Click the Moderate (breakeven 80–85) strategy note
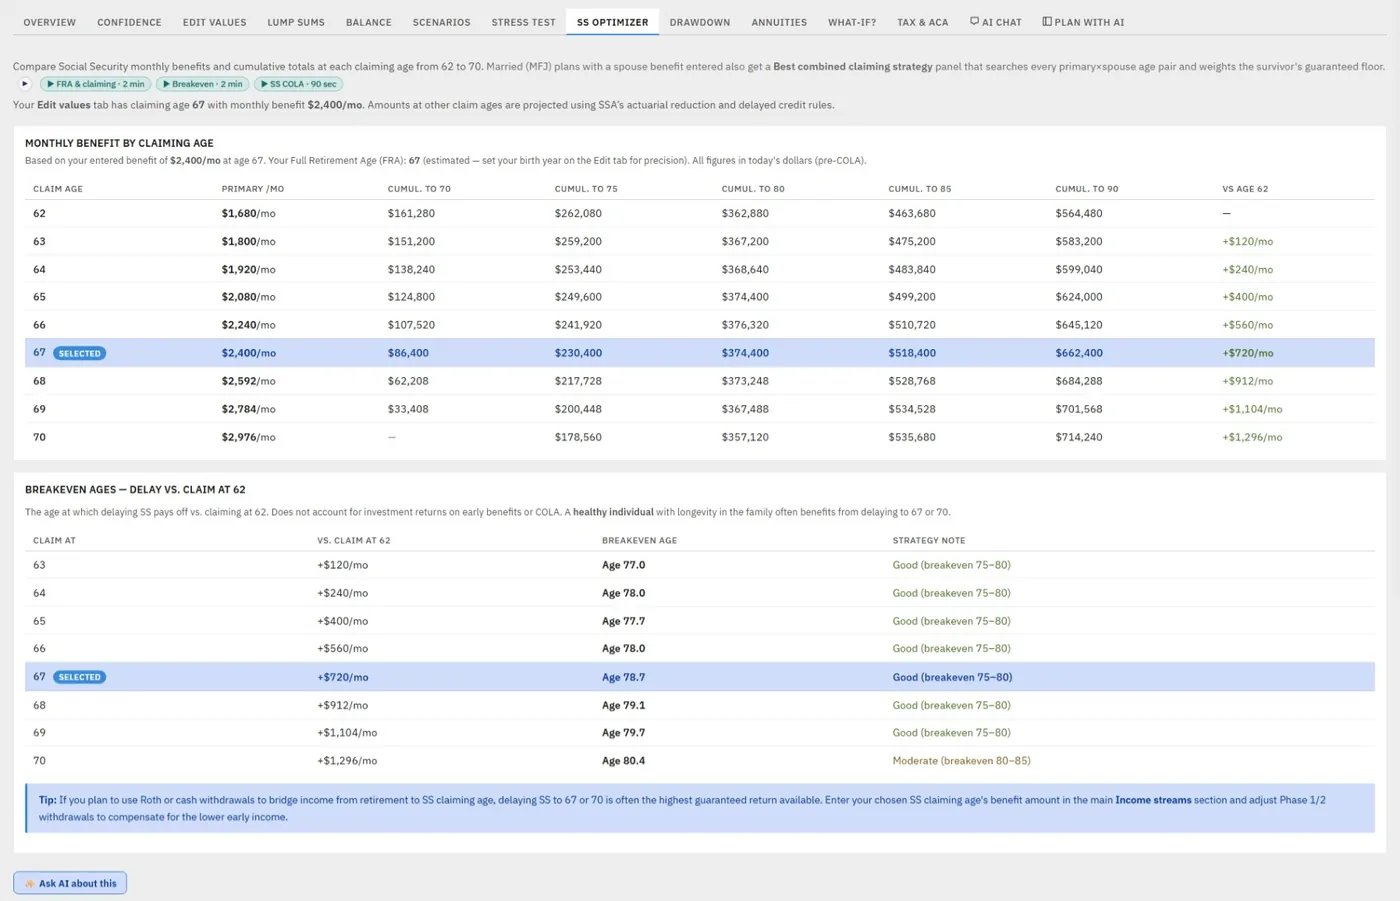Viewport: 1400px width, 901px height. click(961, 761)
